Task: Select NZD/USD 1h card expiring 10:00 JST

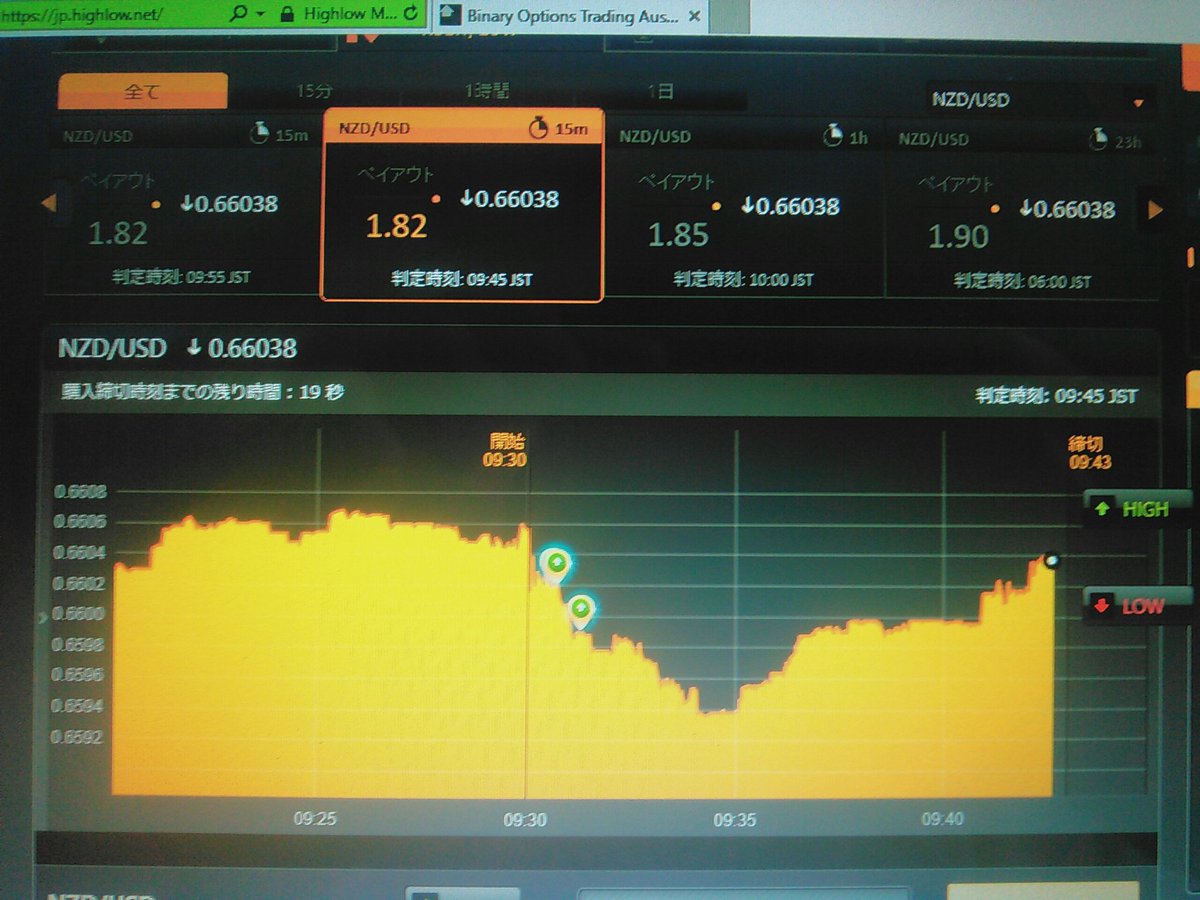Action: click(x=743, y=210)
